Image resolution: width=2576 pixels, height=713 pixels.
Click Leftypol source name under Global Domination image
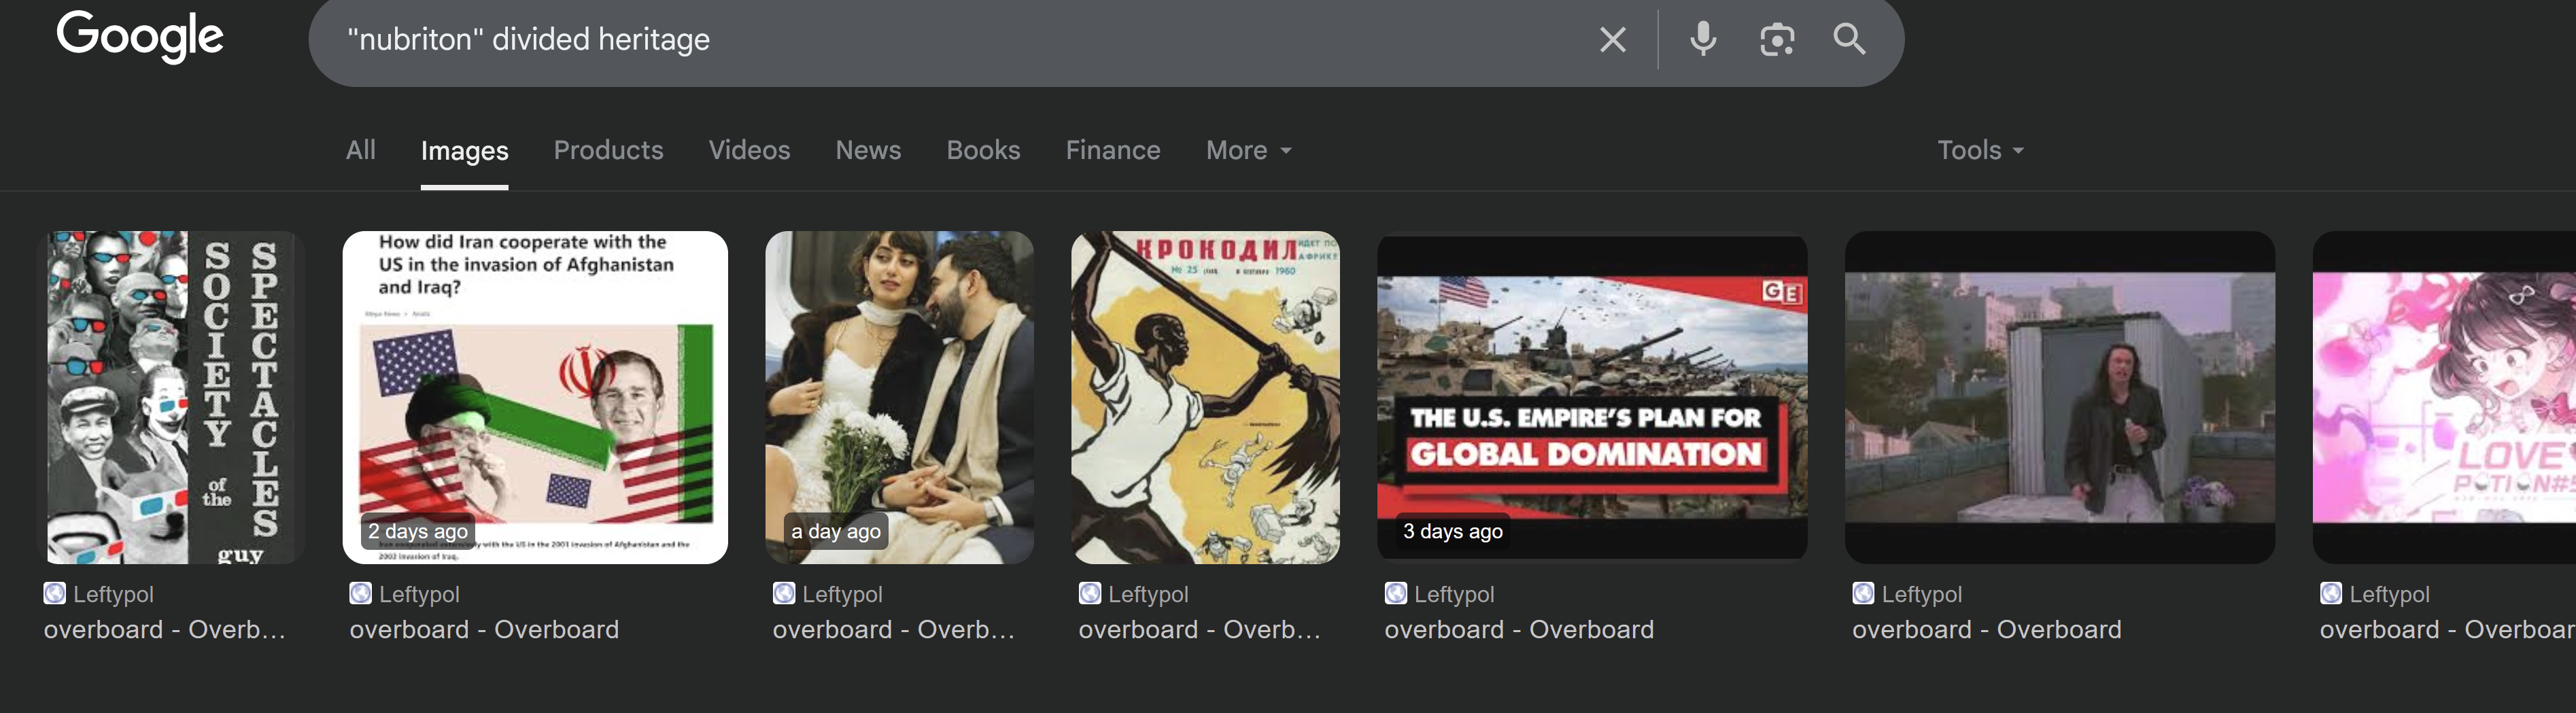coord(1455,594)
